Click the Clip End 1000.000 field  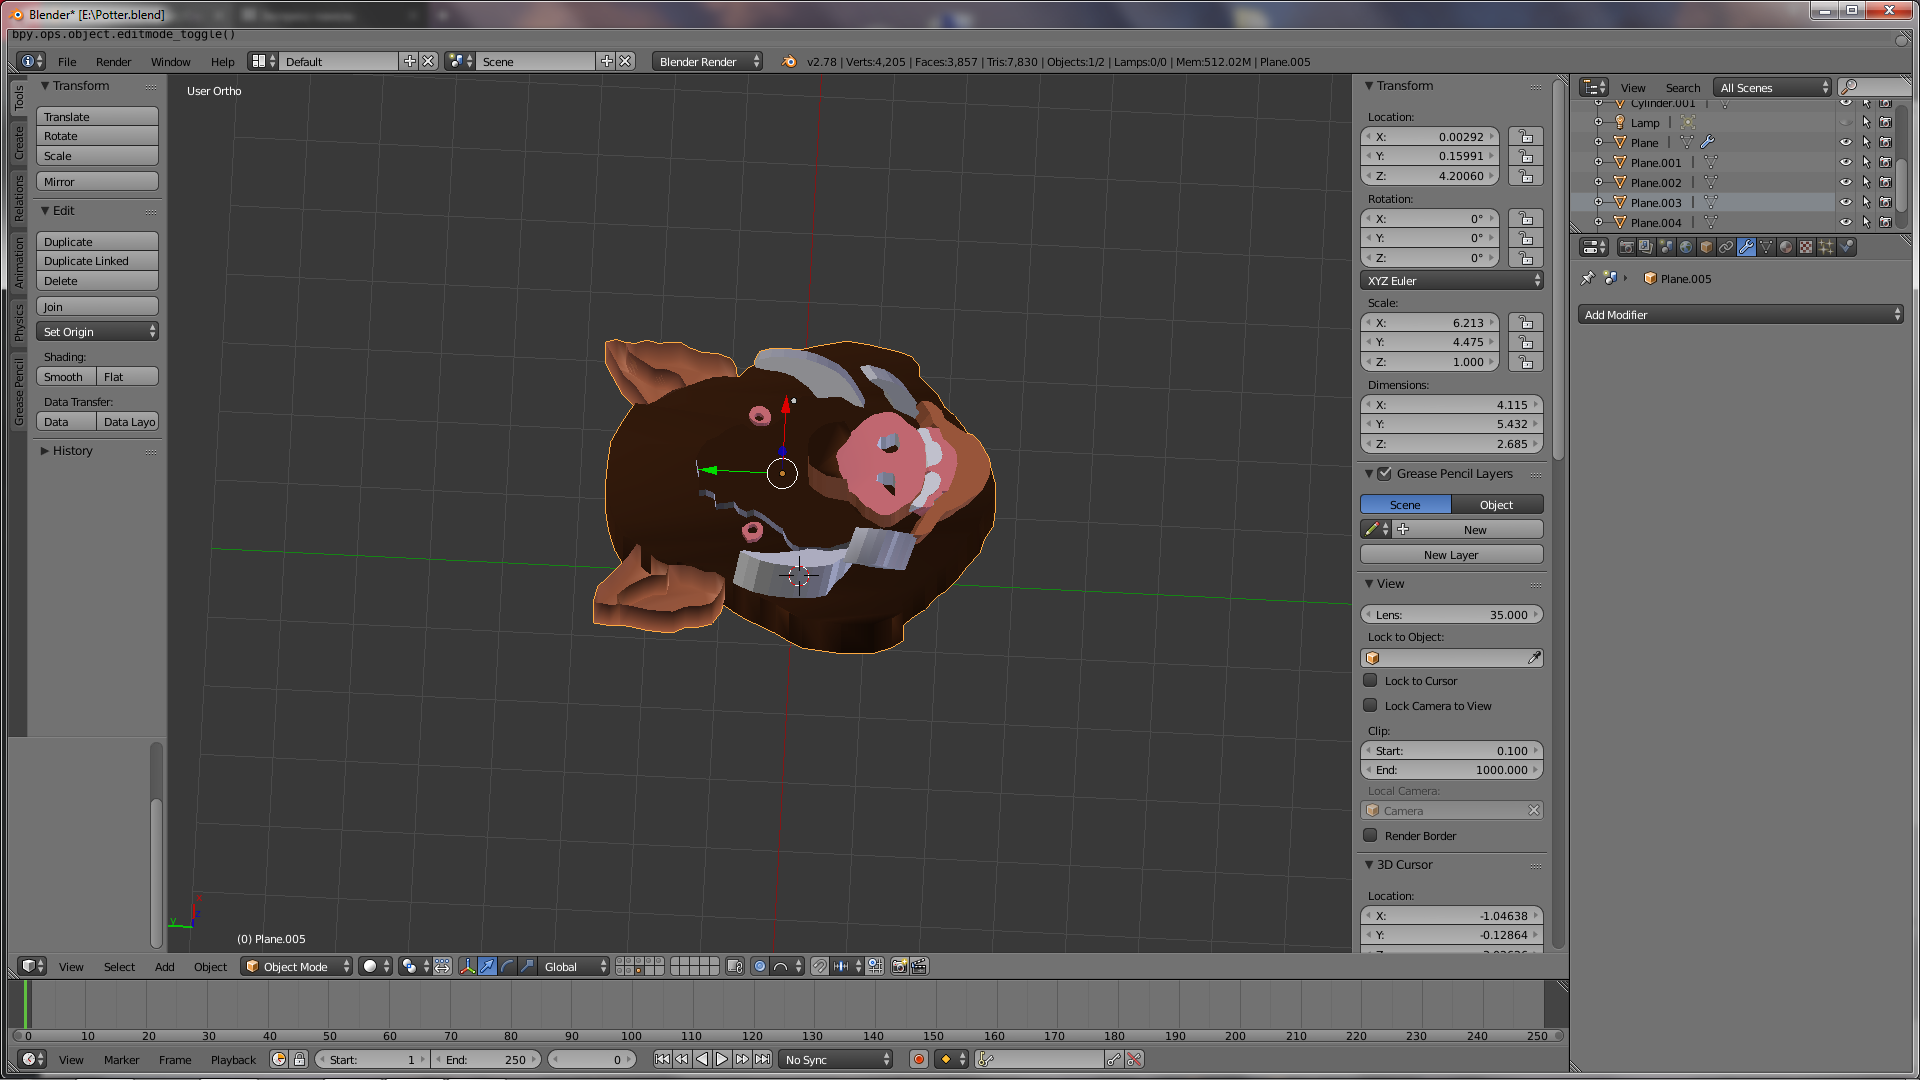pyautogui.click(x=1452, y=769)
